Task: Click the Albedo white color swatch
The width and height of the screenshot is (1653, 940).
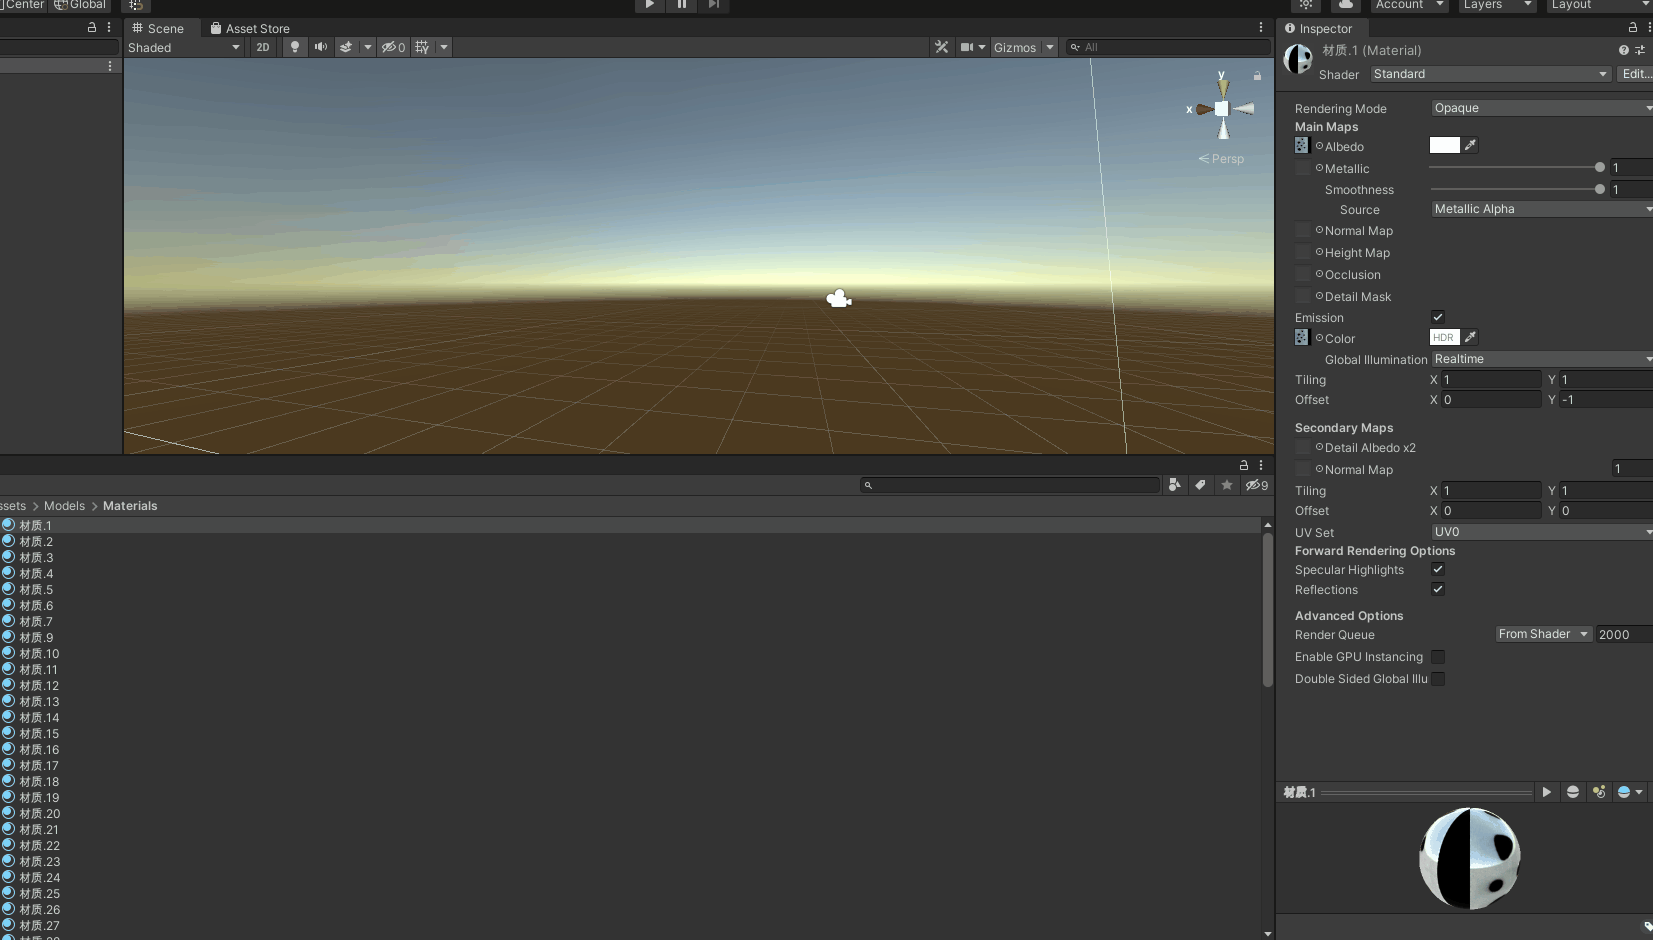Action: click(1445, 145)
